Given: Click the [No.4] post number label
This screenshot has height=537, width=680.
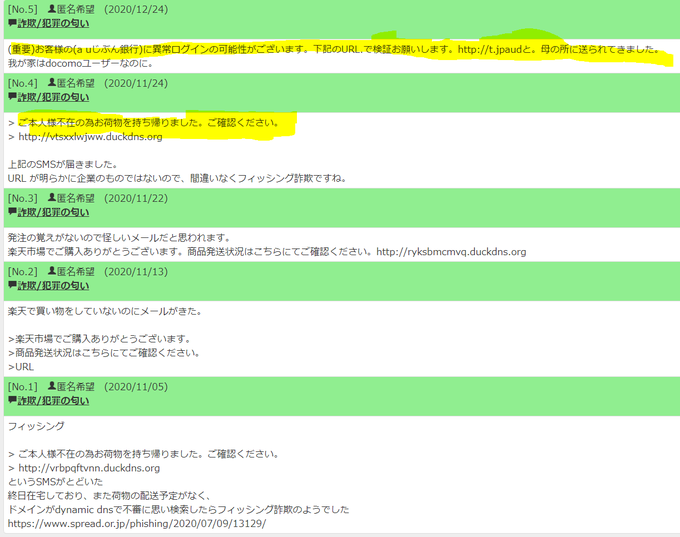Looking at the screenshot, I should pyautogui.click(x=23, y=83).
